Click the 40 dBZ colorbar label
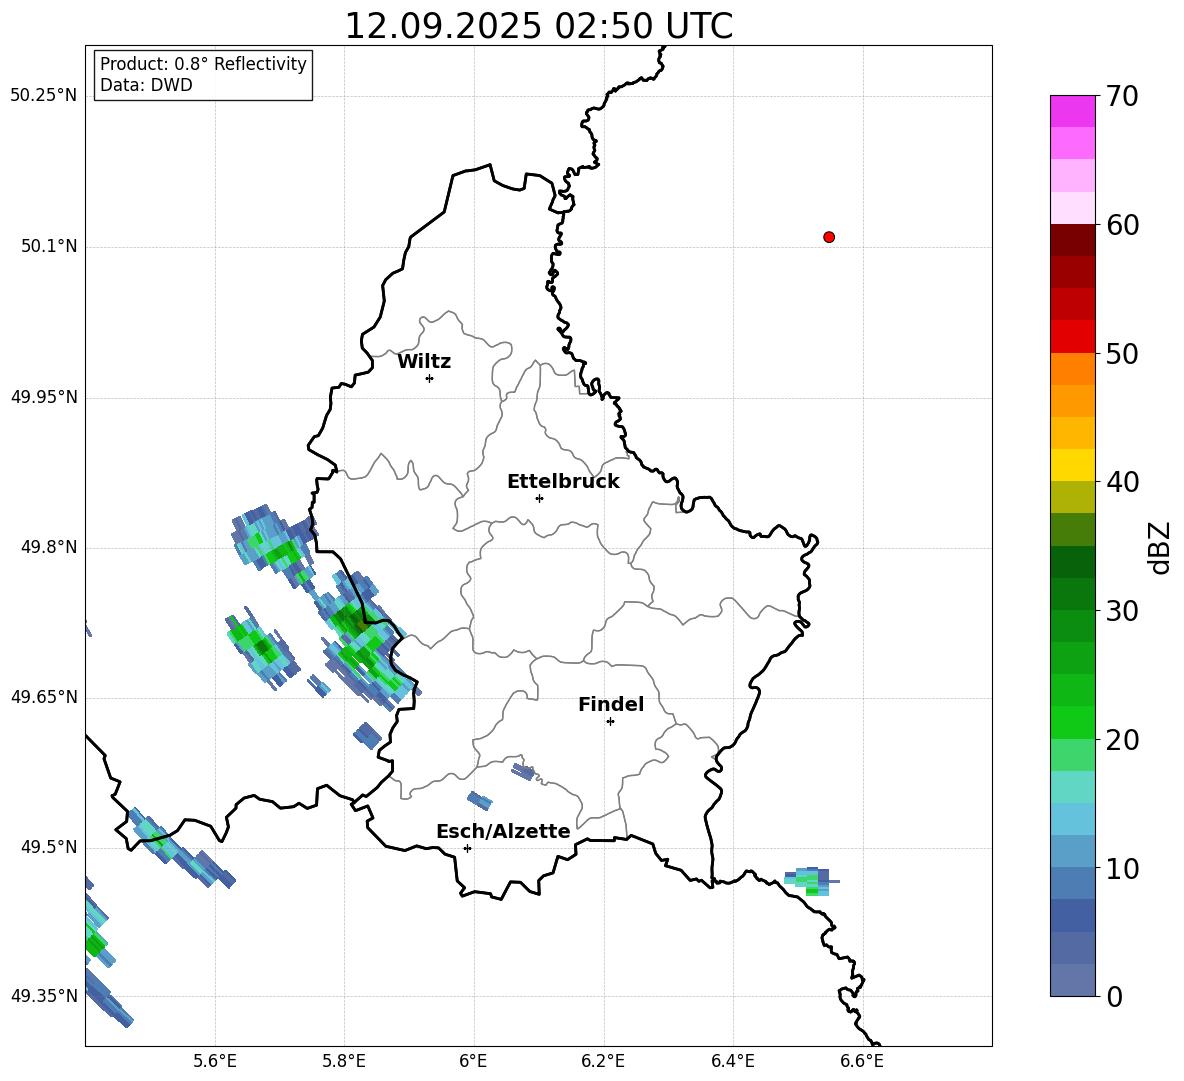 (x=1122, y=482)
